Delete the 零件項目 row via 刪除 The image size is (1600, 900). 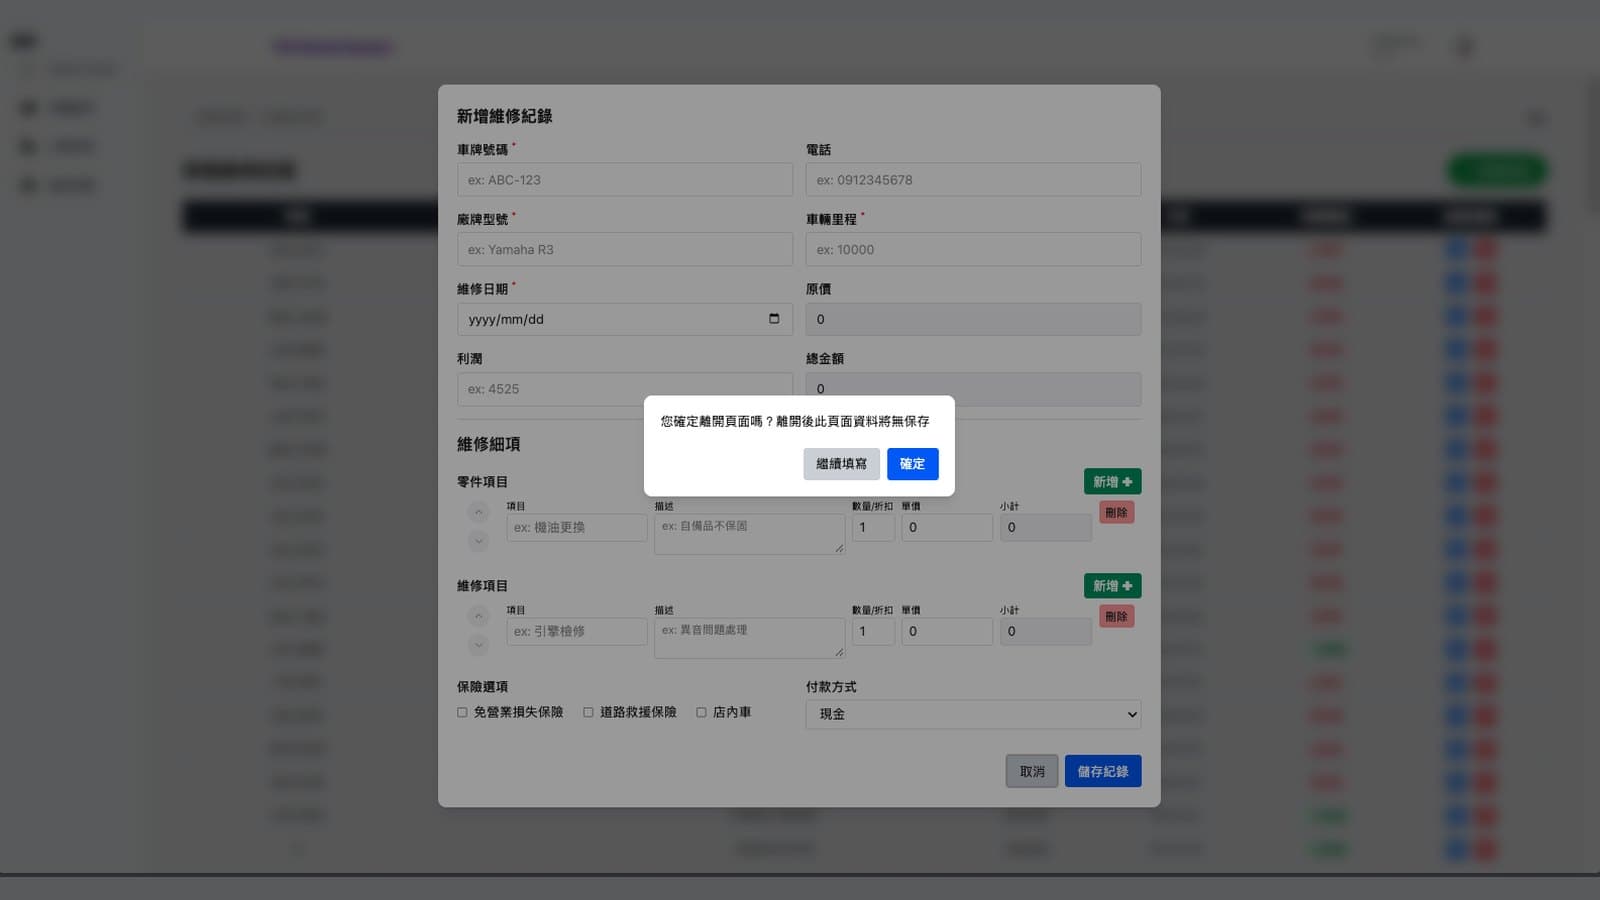(1116, 513)
